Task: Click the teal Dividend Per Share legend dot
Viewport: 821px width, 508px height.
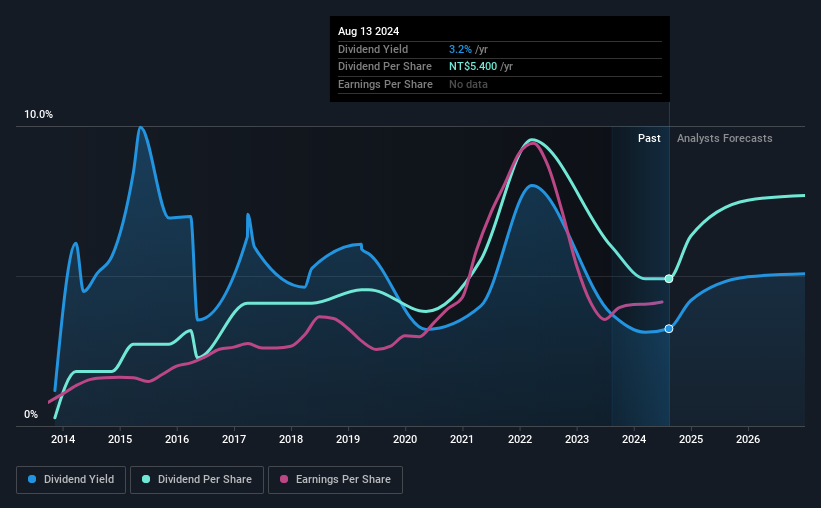Action: coord(146,479)
